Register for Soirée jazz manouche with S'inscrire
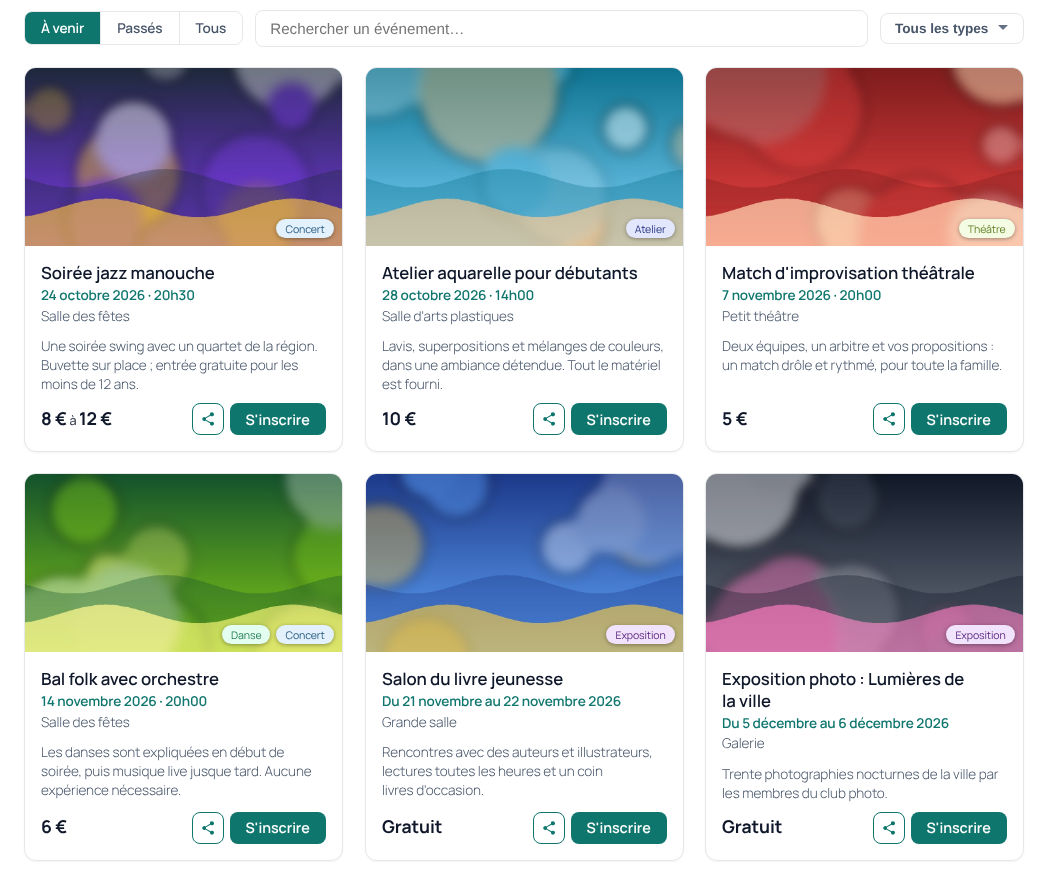 tap(277, 419)
